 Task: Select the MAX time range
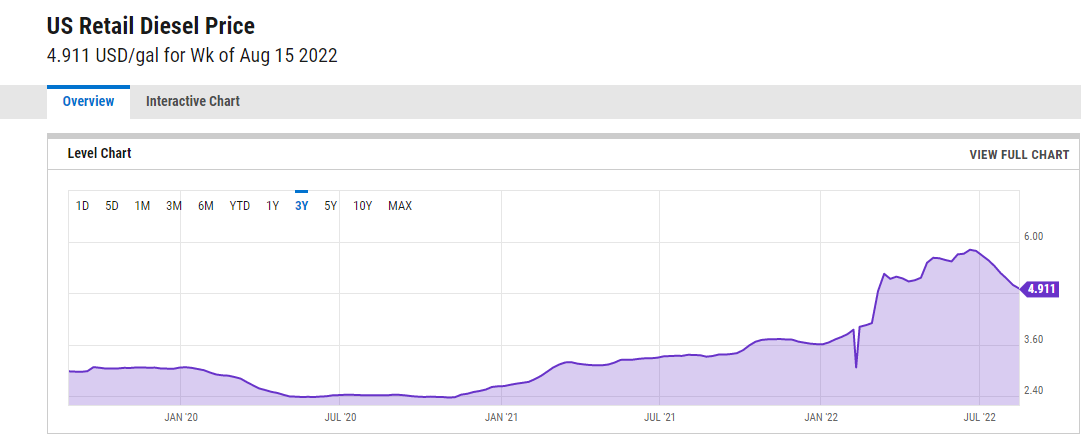coord(400,205)
